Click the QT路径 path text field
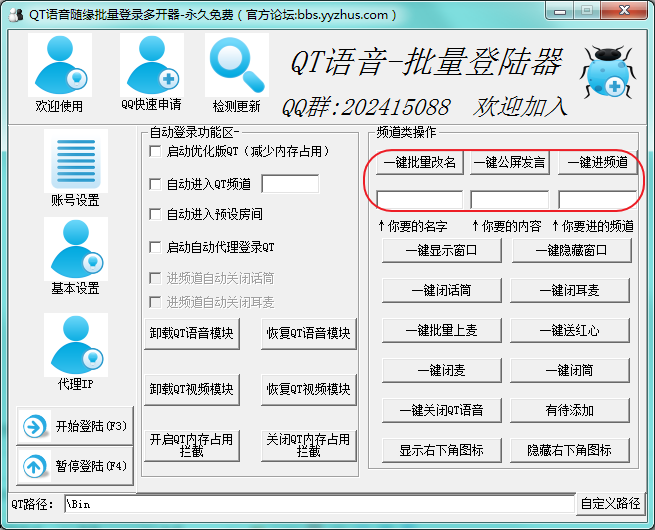 point(320,504)
